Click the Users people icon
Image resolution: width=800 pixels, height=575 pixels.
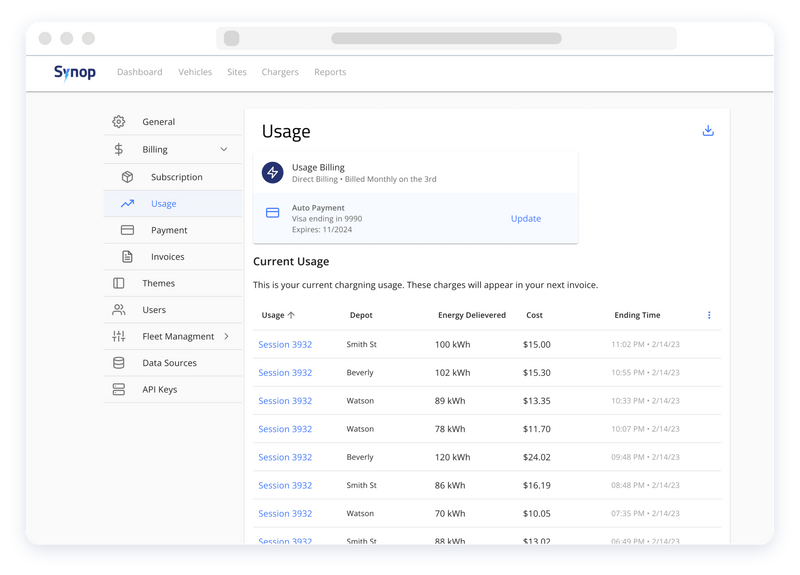pyautogui.click(x=119, y=310)
